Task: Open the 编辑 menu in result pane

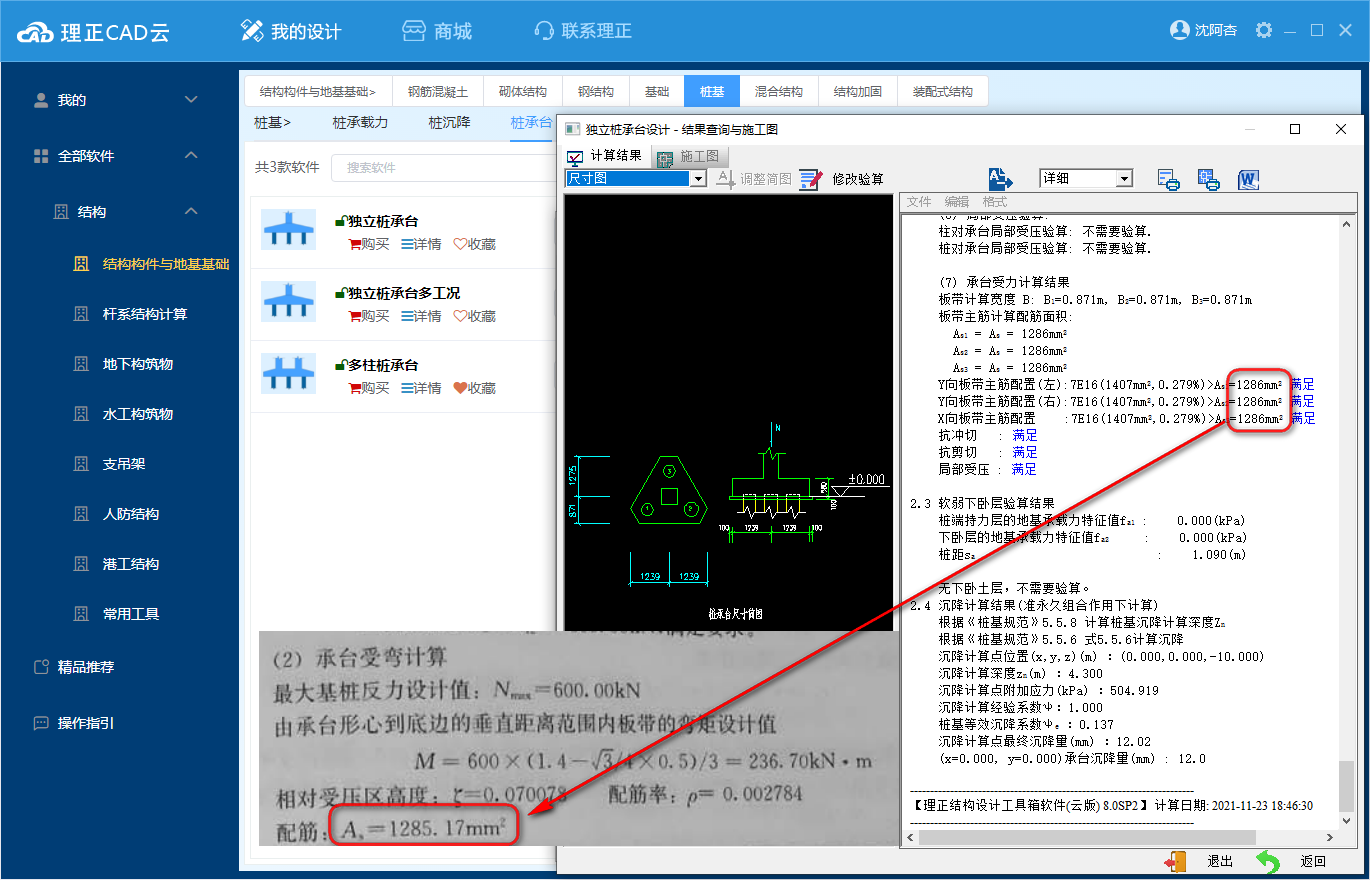Action: point(957,202)
